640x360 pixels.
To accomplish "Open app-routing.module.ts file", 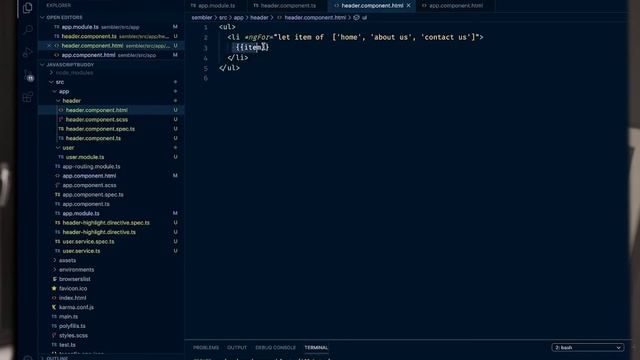I will (x=91, y=167).
